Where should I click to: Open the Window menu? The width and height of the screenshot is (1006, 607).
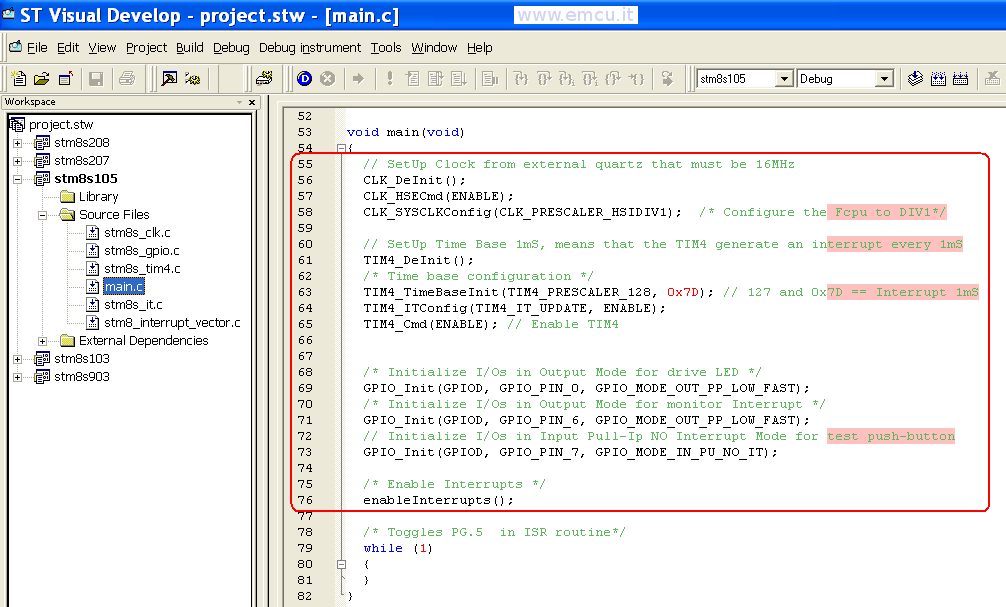point(434,47)
